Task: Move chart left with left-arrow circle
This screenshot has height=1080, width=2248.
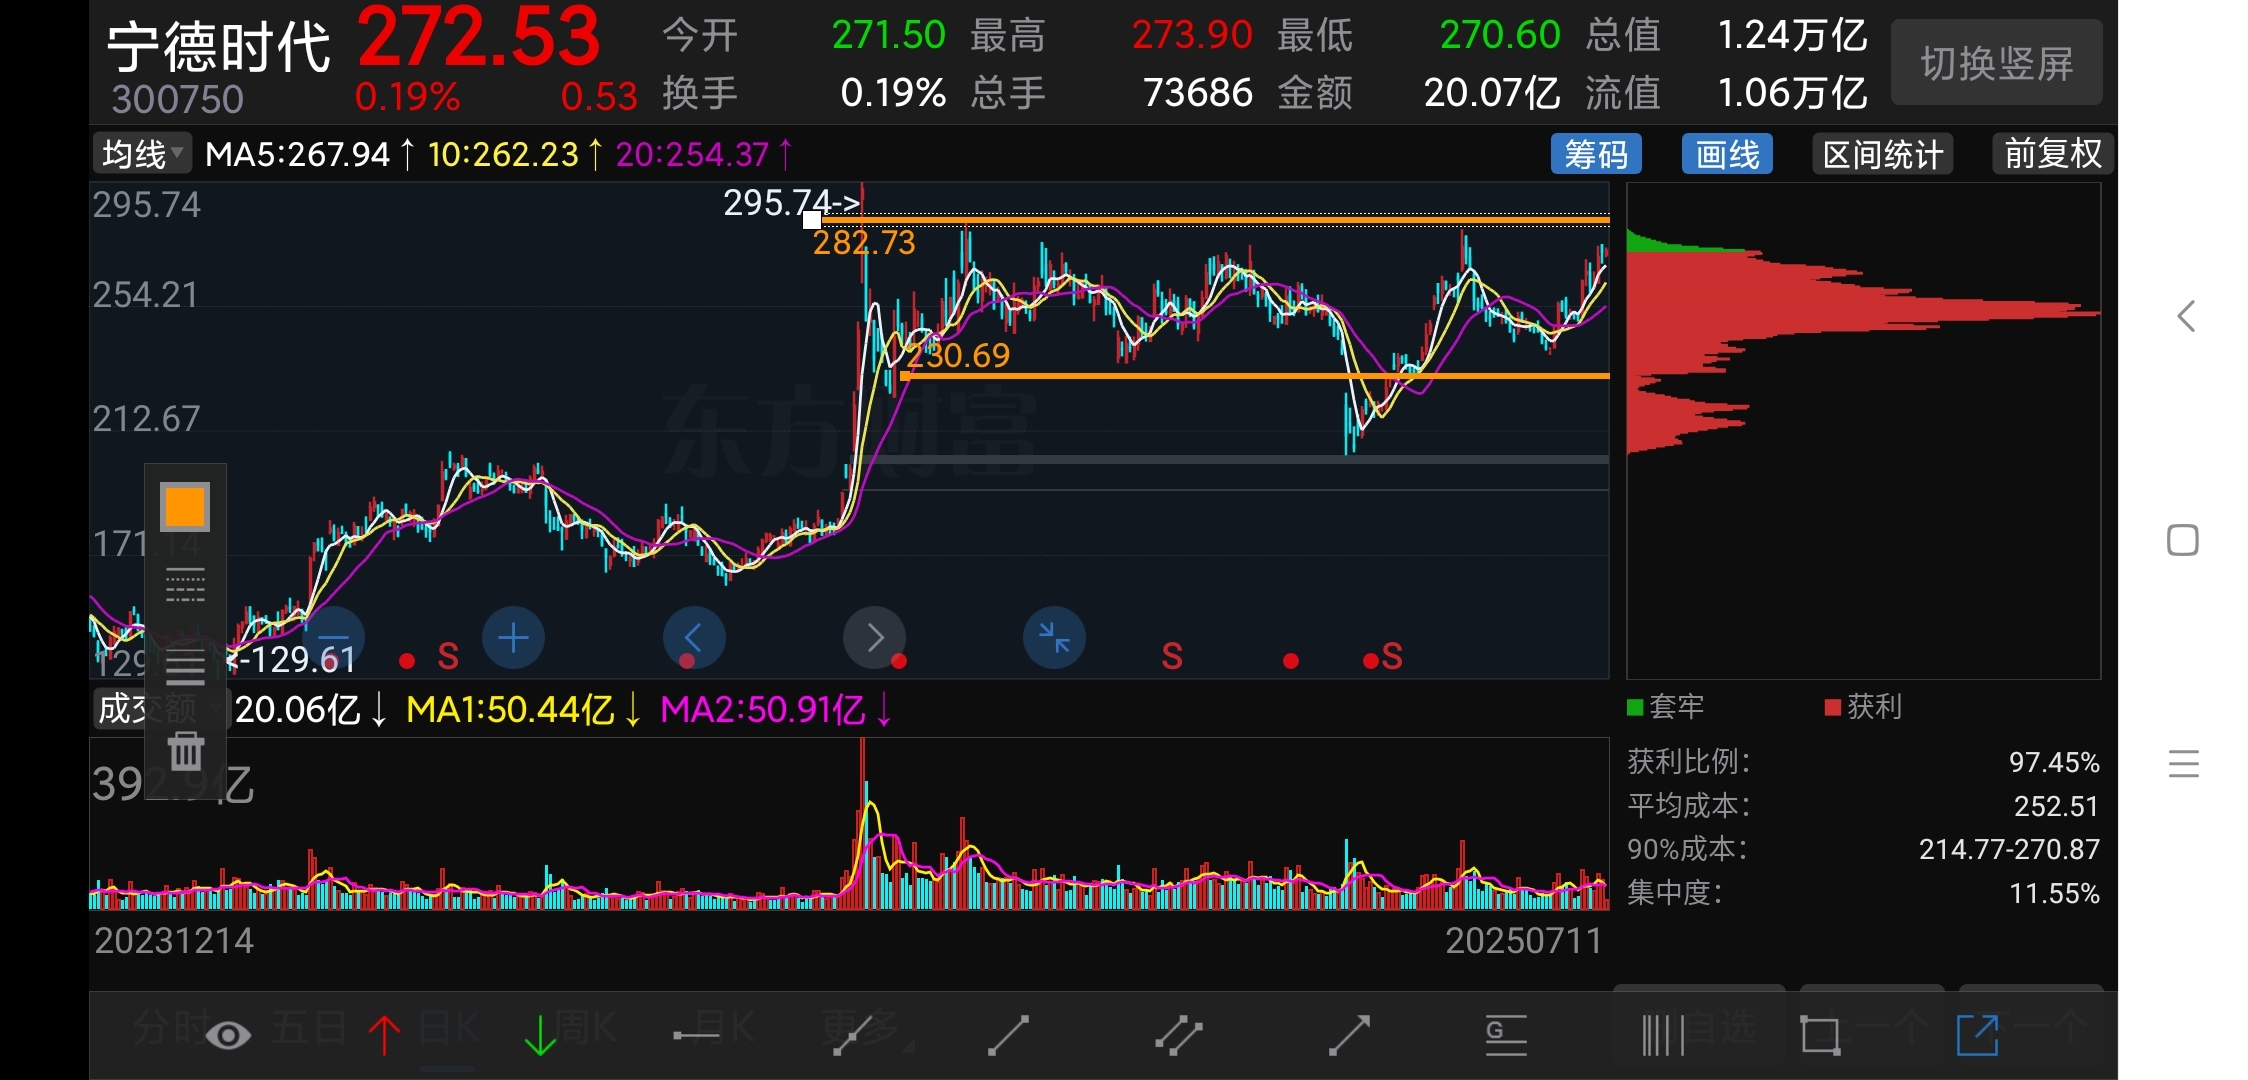Action: click(694, 638)
